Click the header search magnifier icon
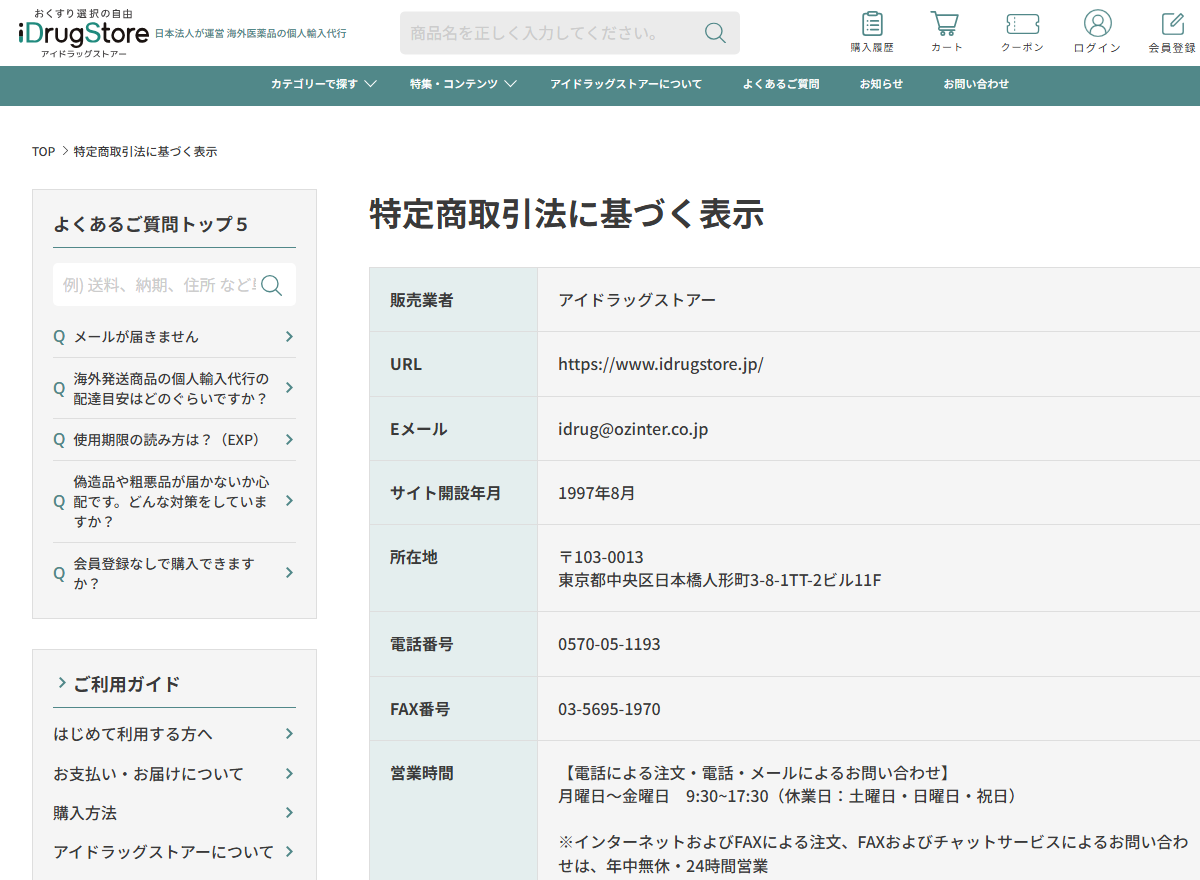1200x880 pixels. click(715, 33)
